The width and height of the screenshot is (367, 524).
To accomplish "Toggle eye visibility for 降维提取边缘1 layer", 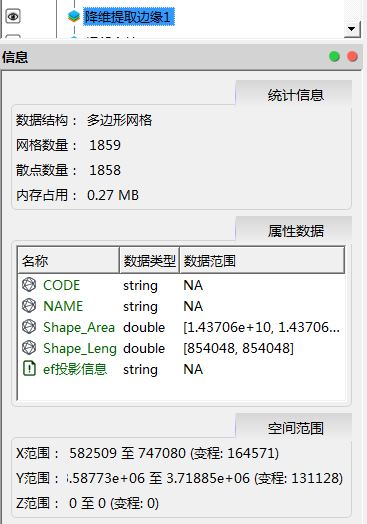I will pyautogui.click(x=13, y=16).
